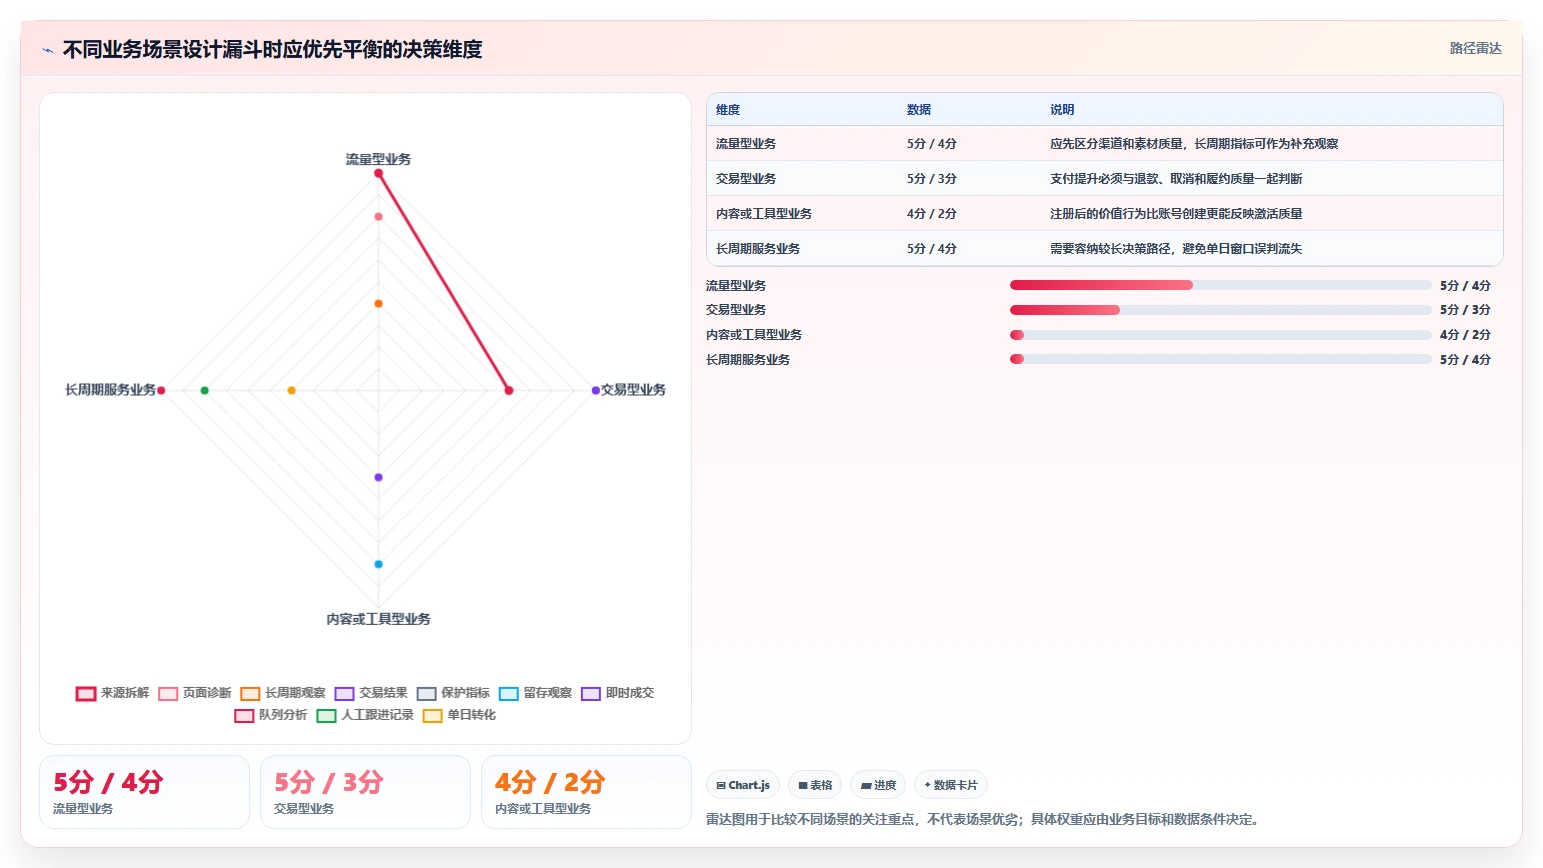
Task: Click the purple point next to the 交易型业务 label
Action: (595, 390)
